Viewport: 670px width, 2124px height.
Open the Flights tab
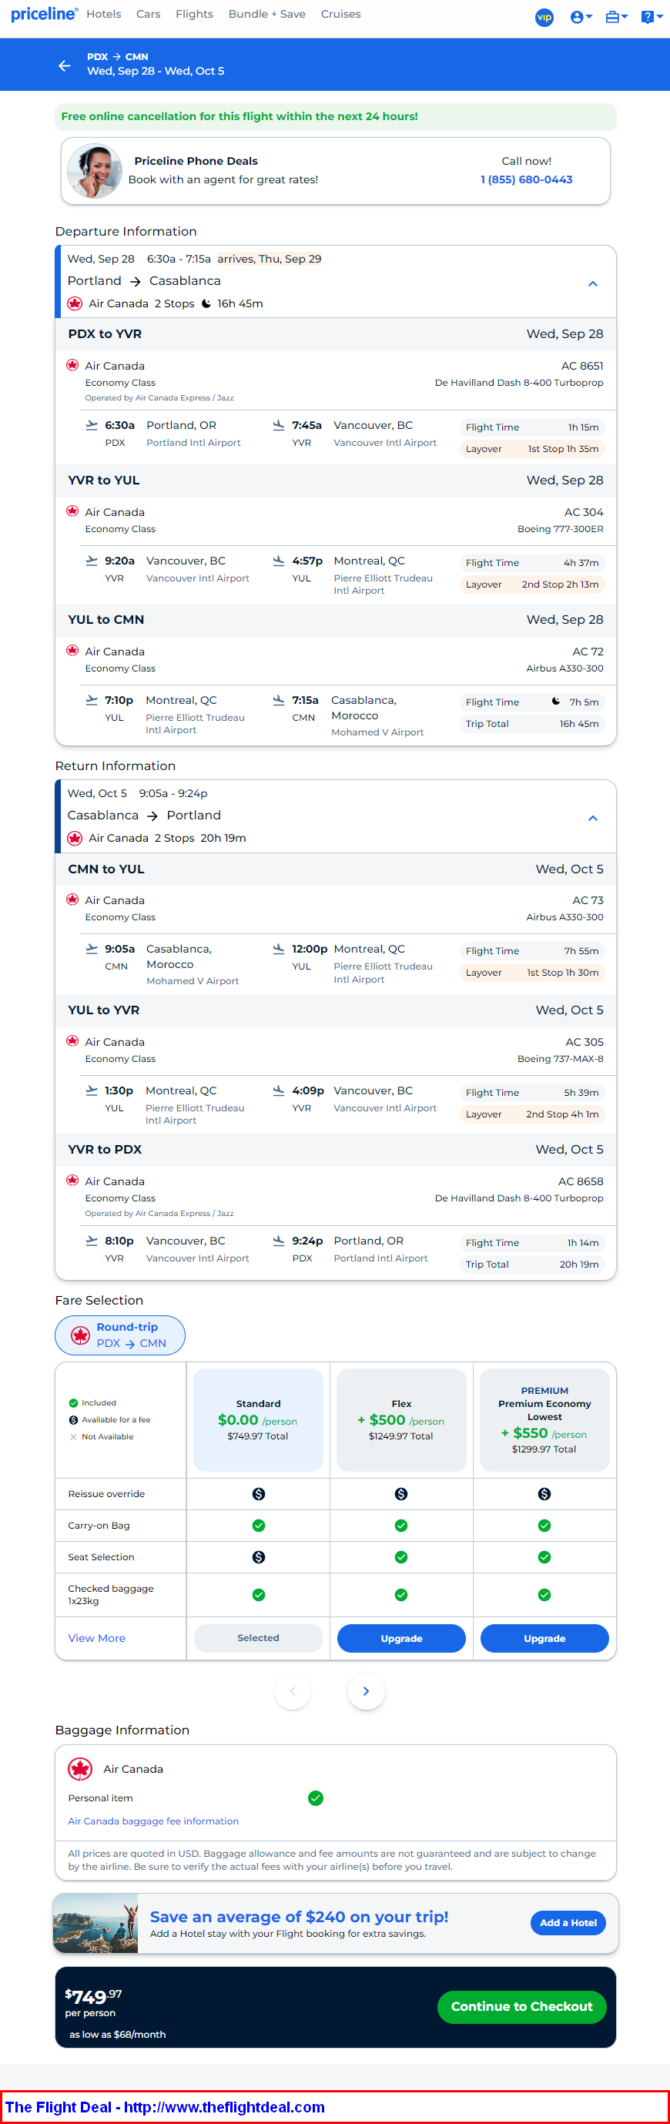pos(194,14)
